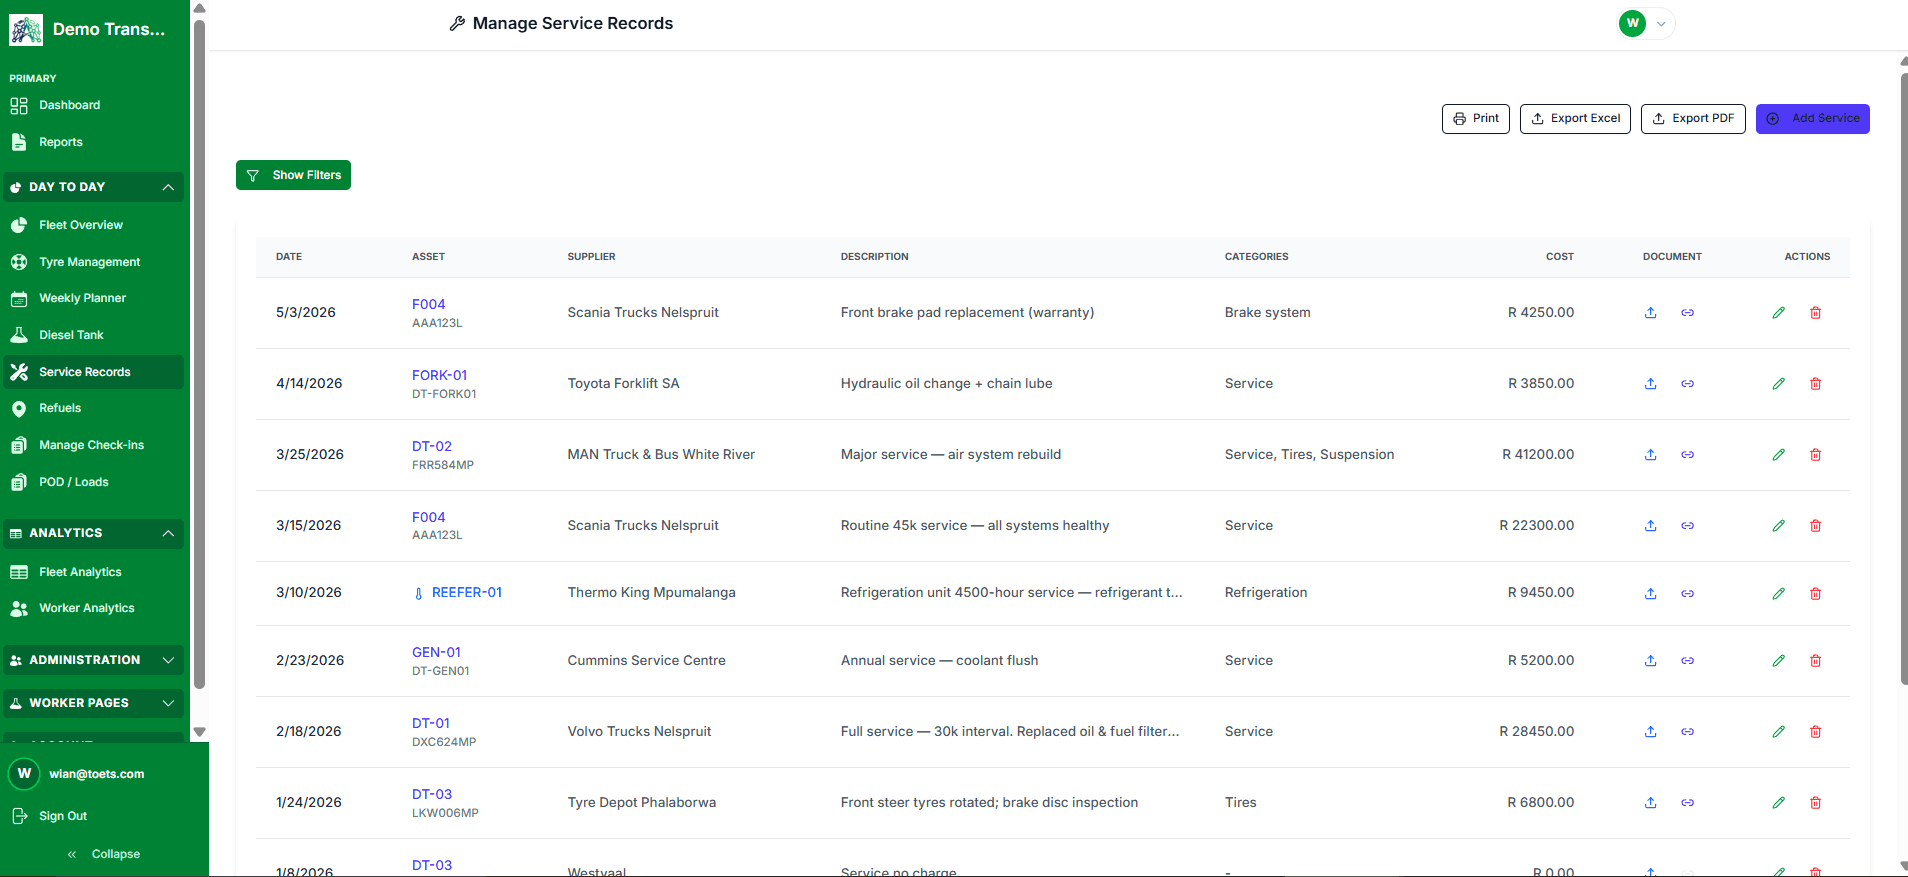Open asset GEN-01 link
Image resolution: width=1908 pixels, height=877 pixels.
click(x=436, y=652)
